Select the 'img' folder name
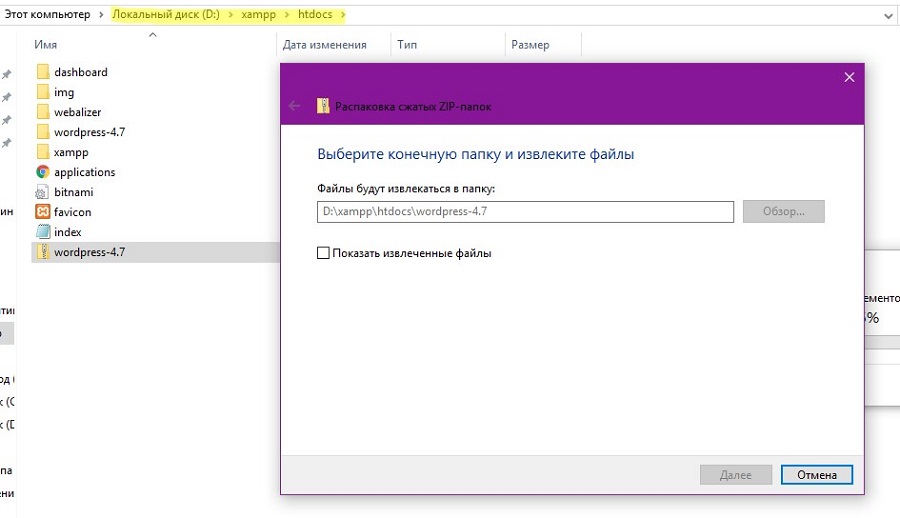900x518 pixels. (x=64, y=92)
